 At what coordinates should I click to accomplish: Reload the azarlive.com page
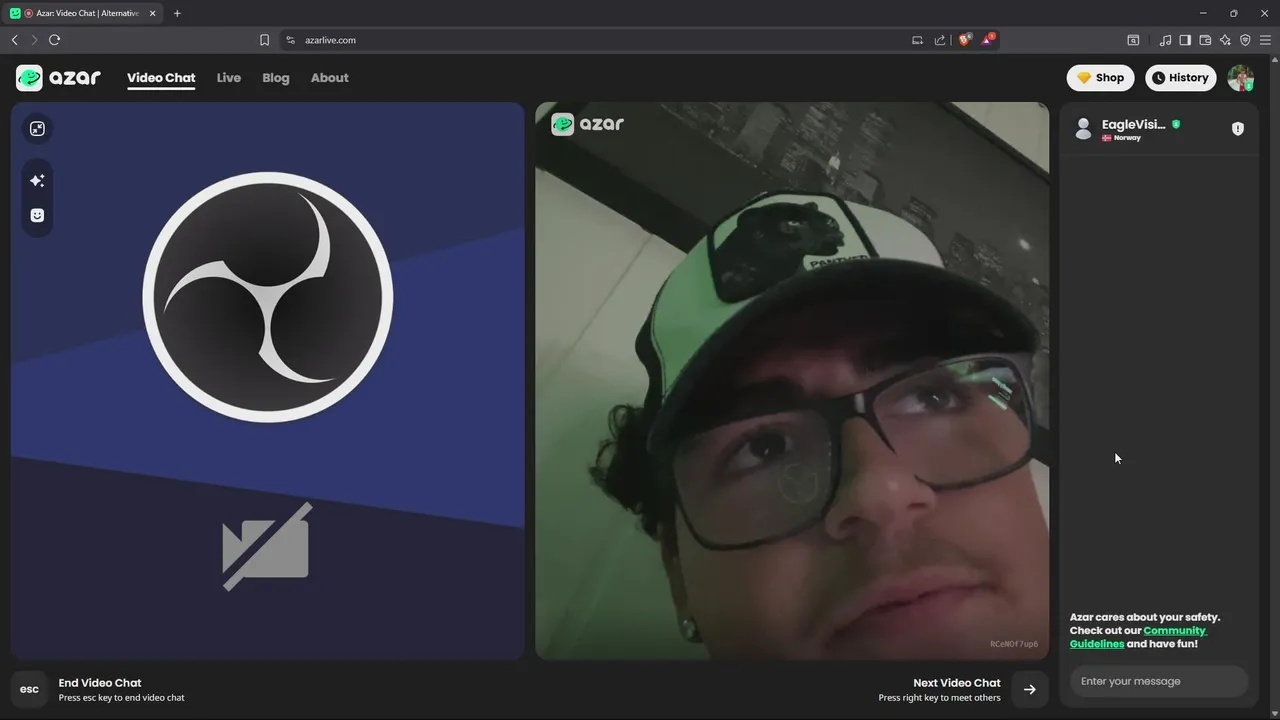click(x=55, y=40)
